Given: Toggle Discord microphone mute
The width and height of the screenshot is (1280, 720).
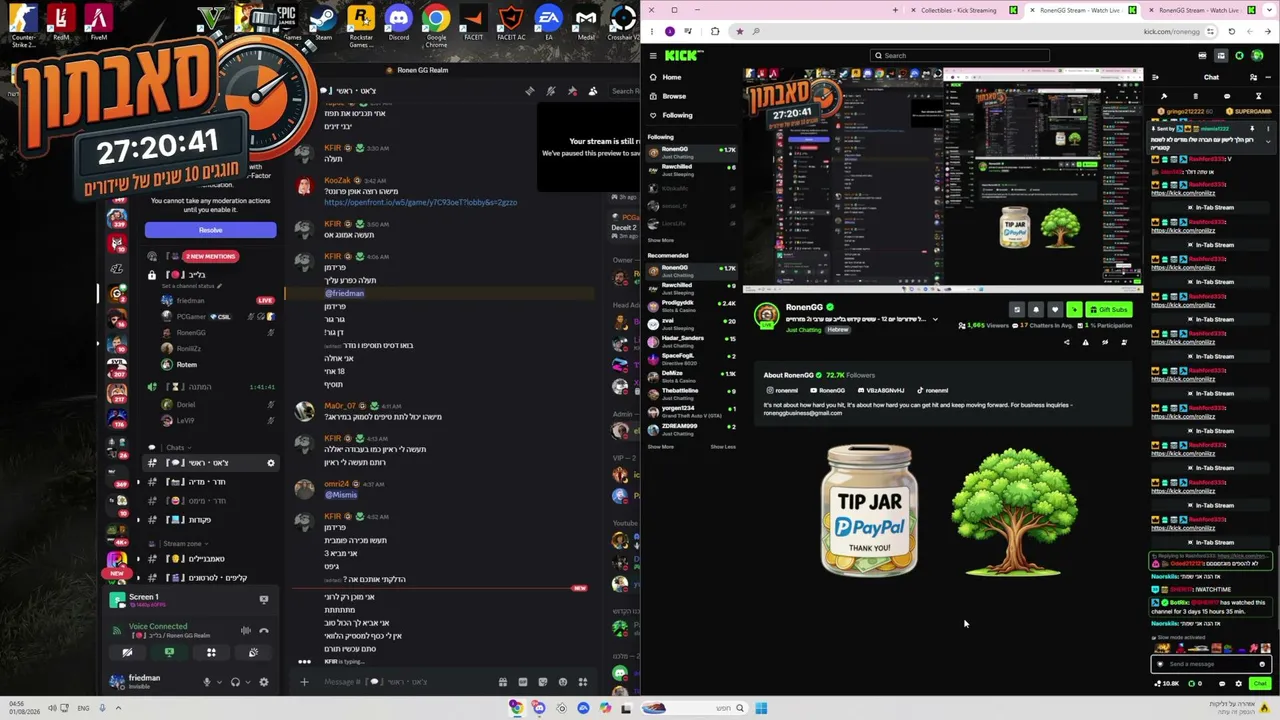Looking at the screenshot, I should [207, 682].
